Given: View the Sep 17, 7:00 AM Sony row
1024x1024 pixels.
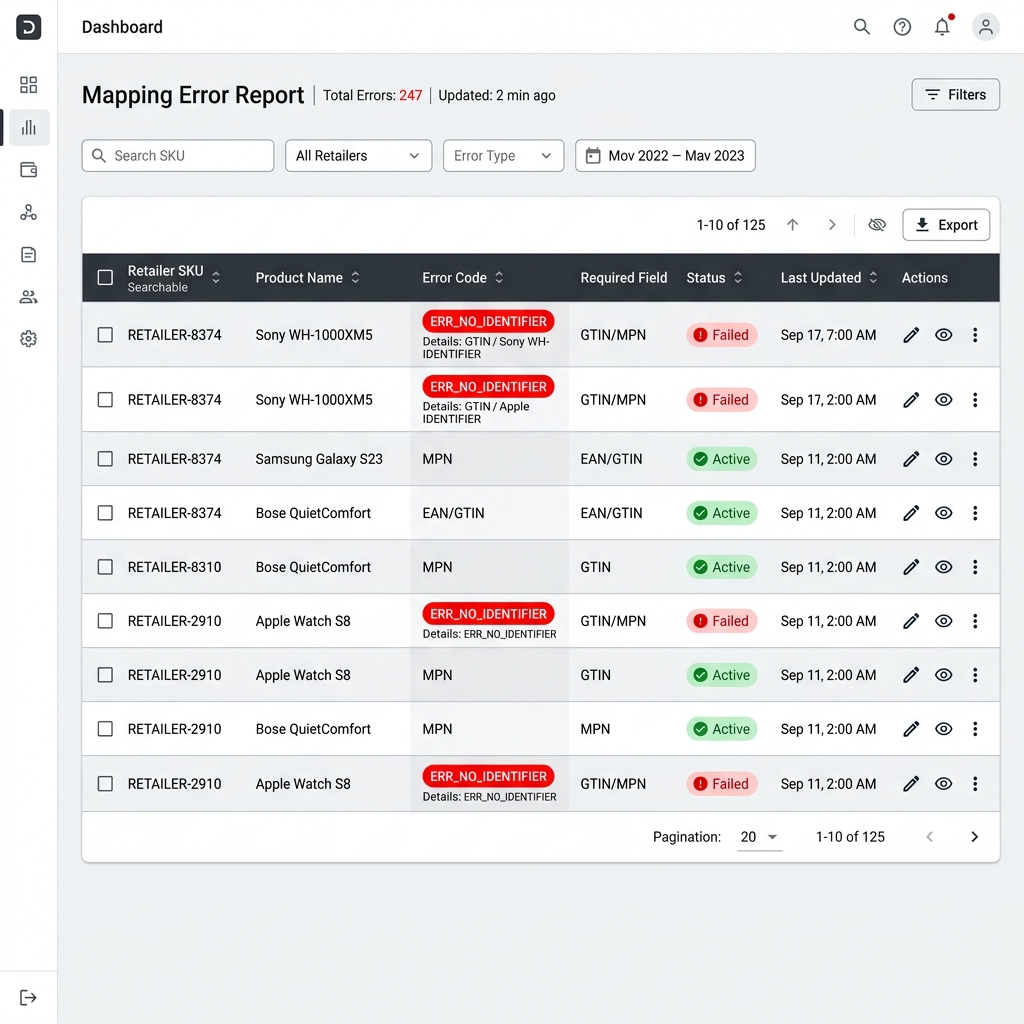Looking at the screenshot, I should 943,335.
